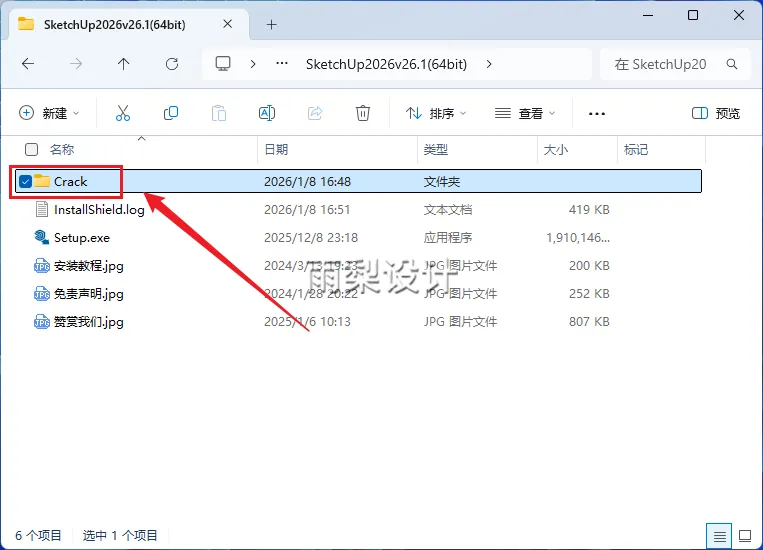Click the 应用程序 type cell
Image resolution: width=763 pixels, height=550 pixels.
click(x=448, y=238)
